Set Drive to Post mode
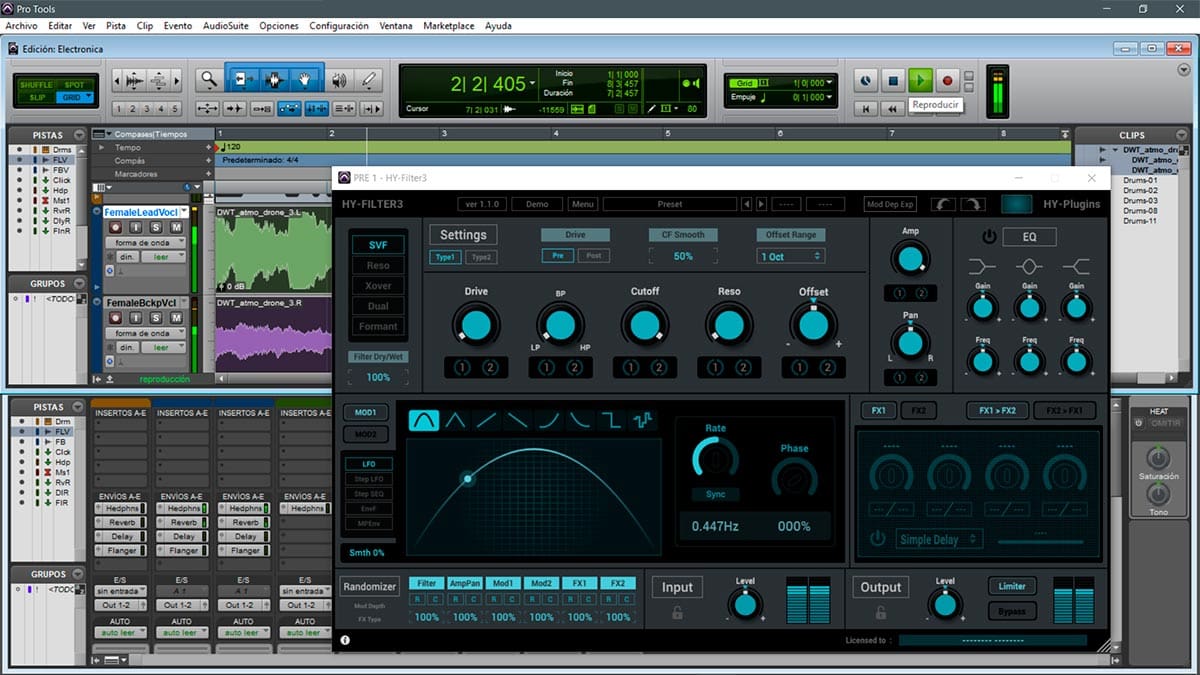 pyautogui.click(x=593, y=256)
